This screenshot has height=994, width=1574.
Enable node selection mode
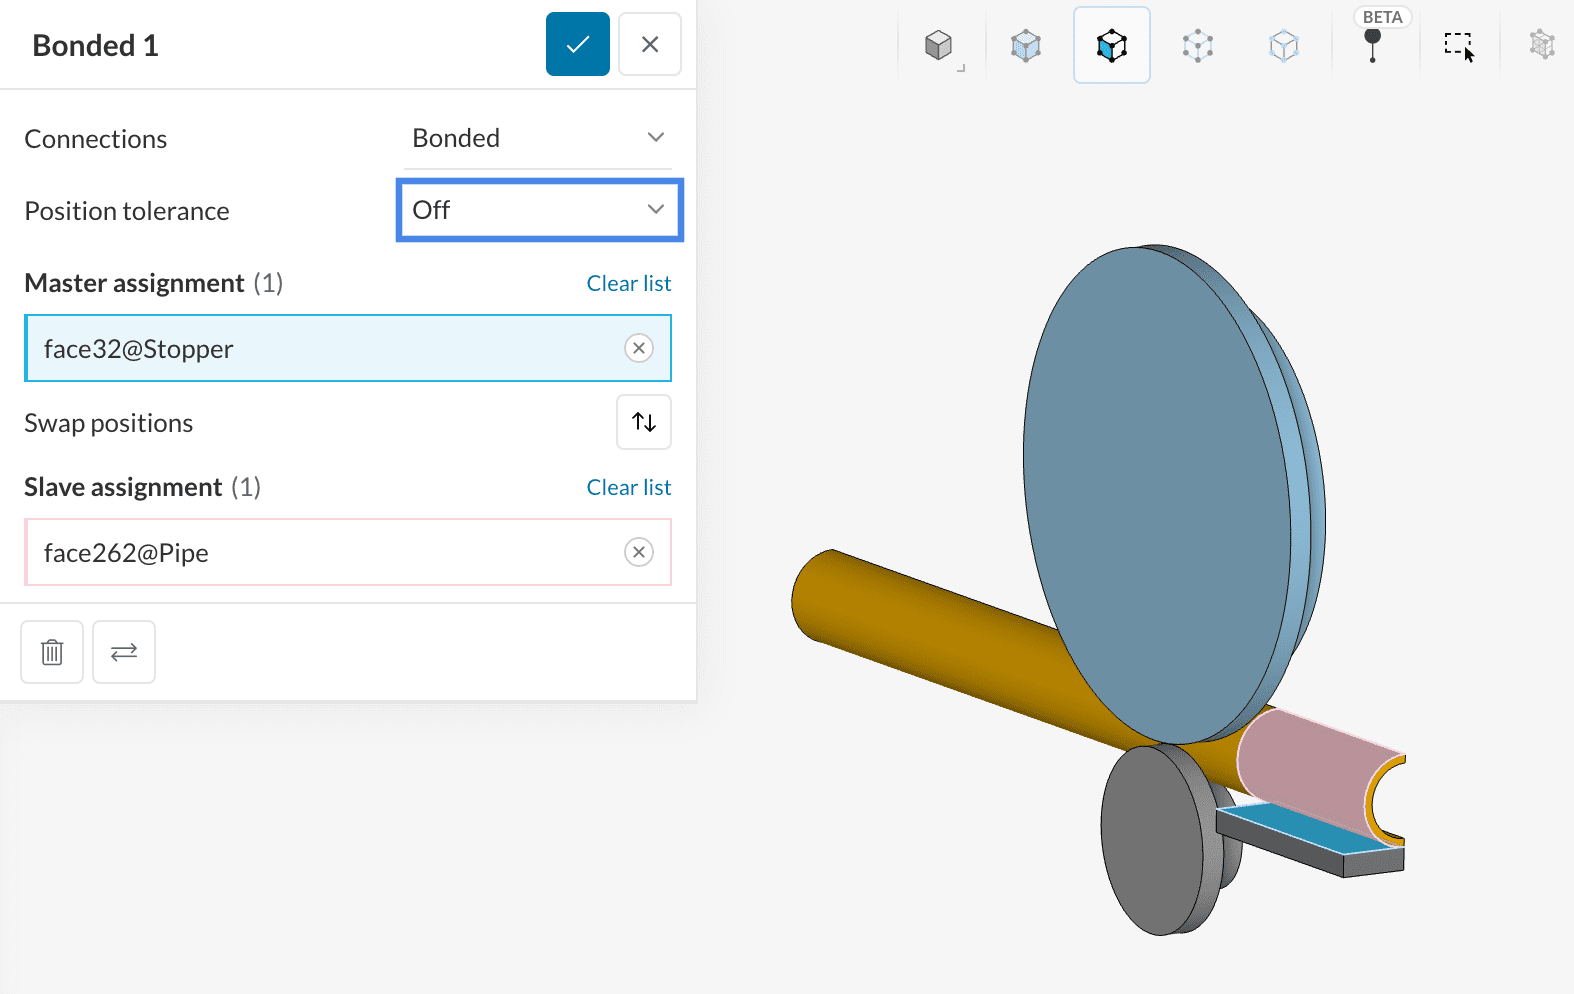tap(1197, 45)
